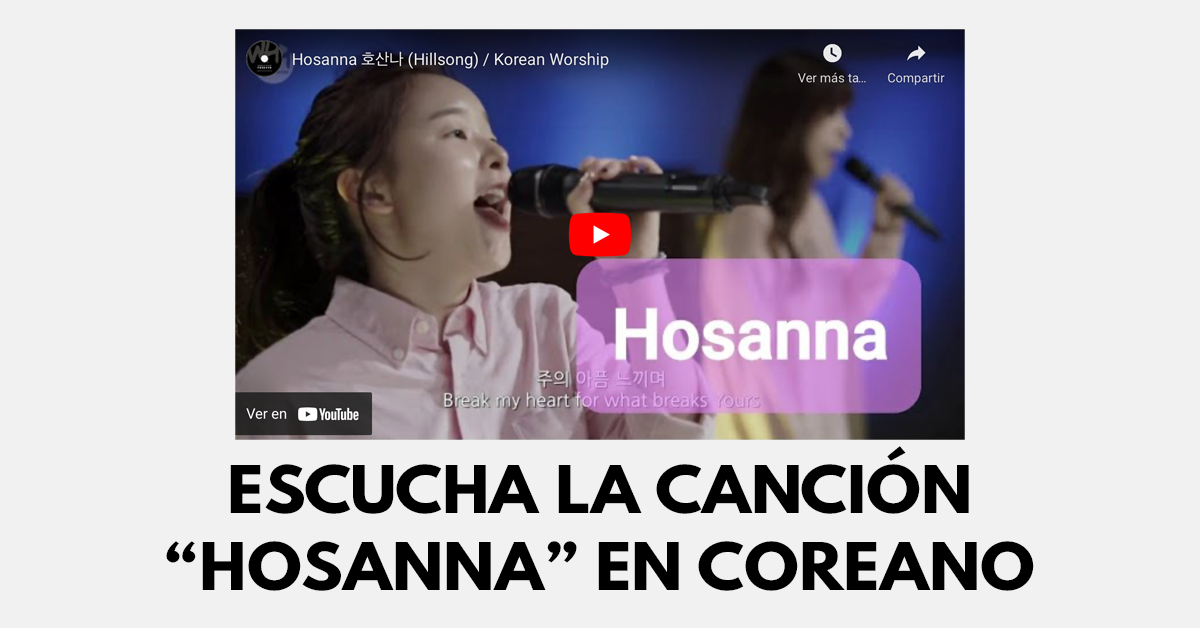Click the 'Korean Worship' part of the title
This screenshot has width=1200, height=628.
pos(551,60)
